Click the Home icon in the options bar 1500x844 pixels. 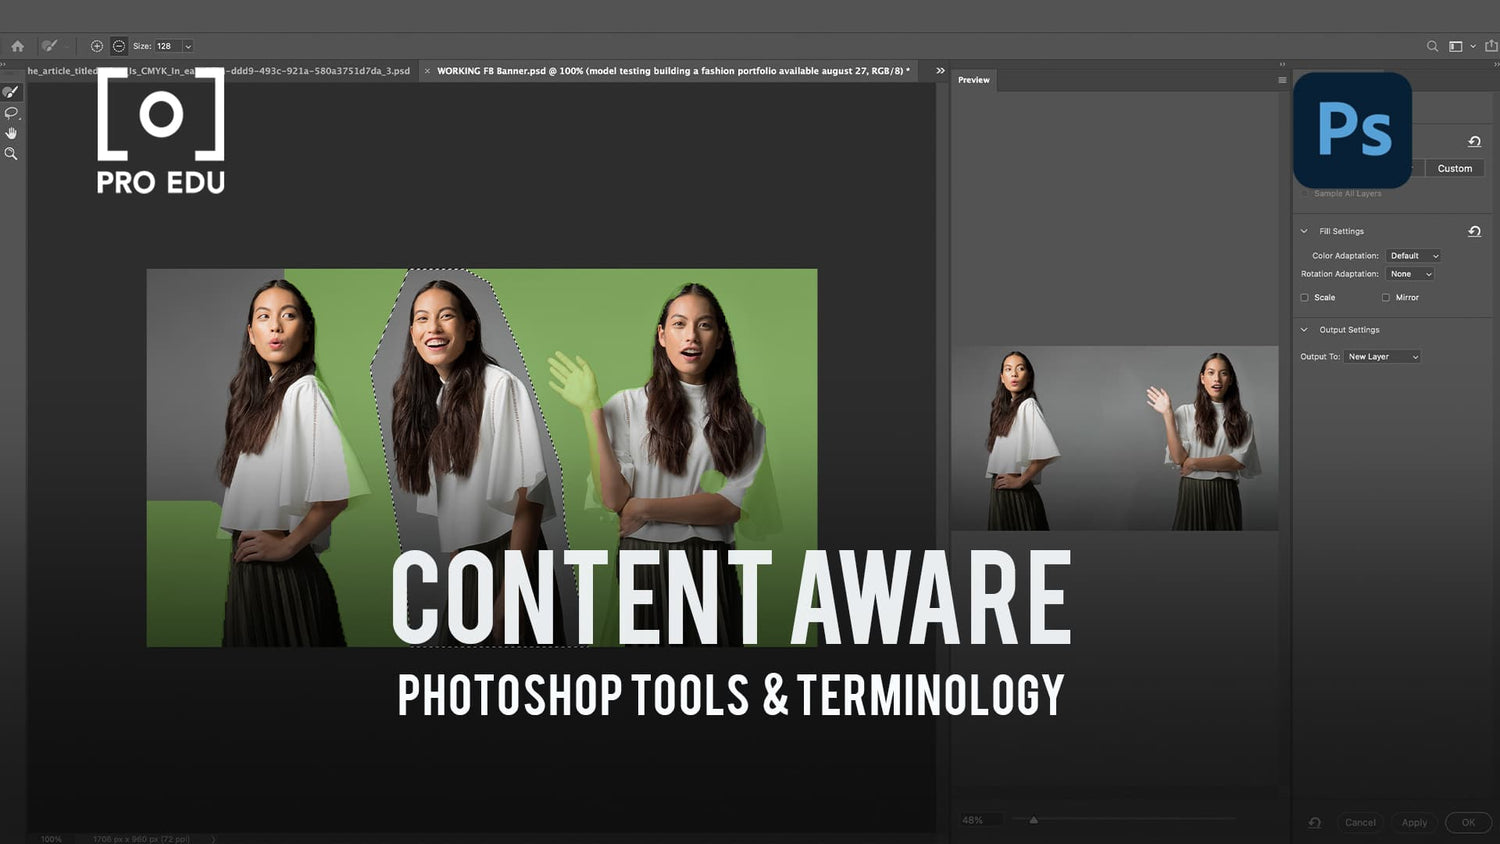pyautogui.click(x=16, y=45)
